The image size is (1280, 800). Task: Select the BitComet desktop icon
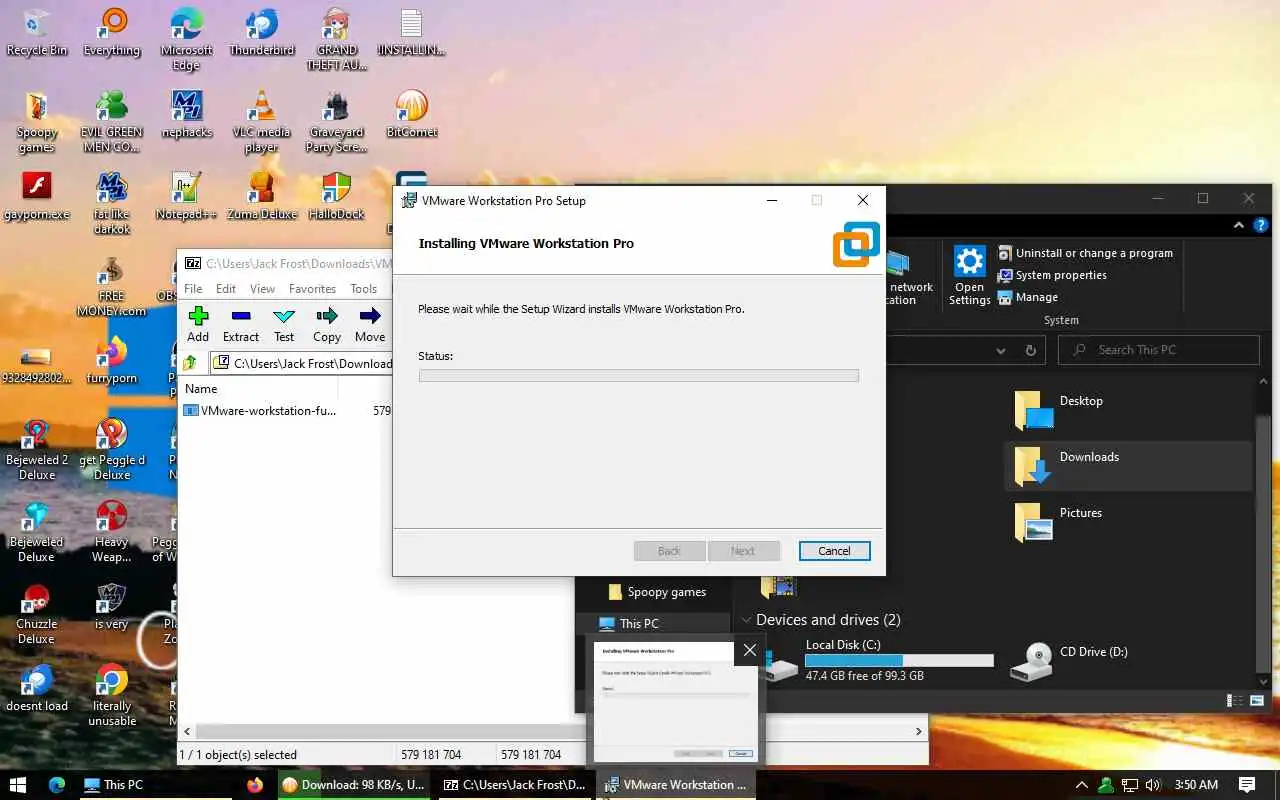[412, 114]
